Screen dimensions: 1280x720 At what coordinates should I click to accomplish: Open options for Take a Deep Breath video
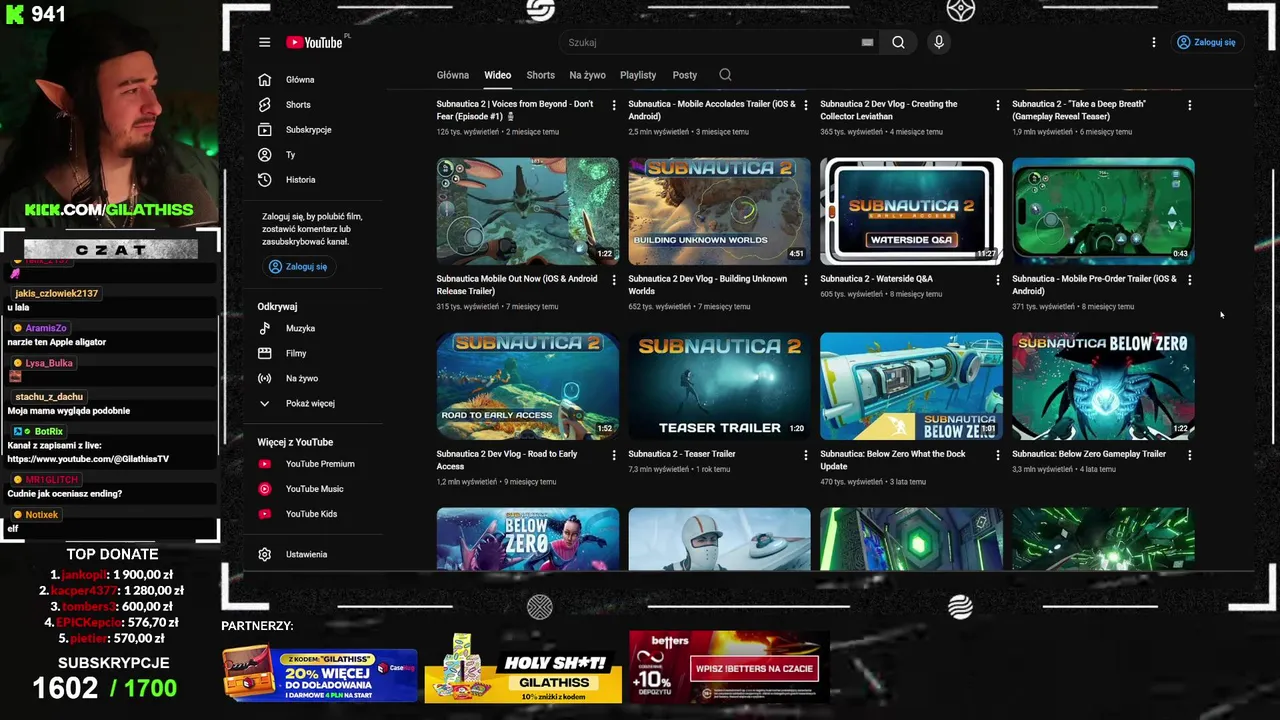[1189, 105]
